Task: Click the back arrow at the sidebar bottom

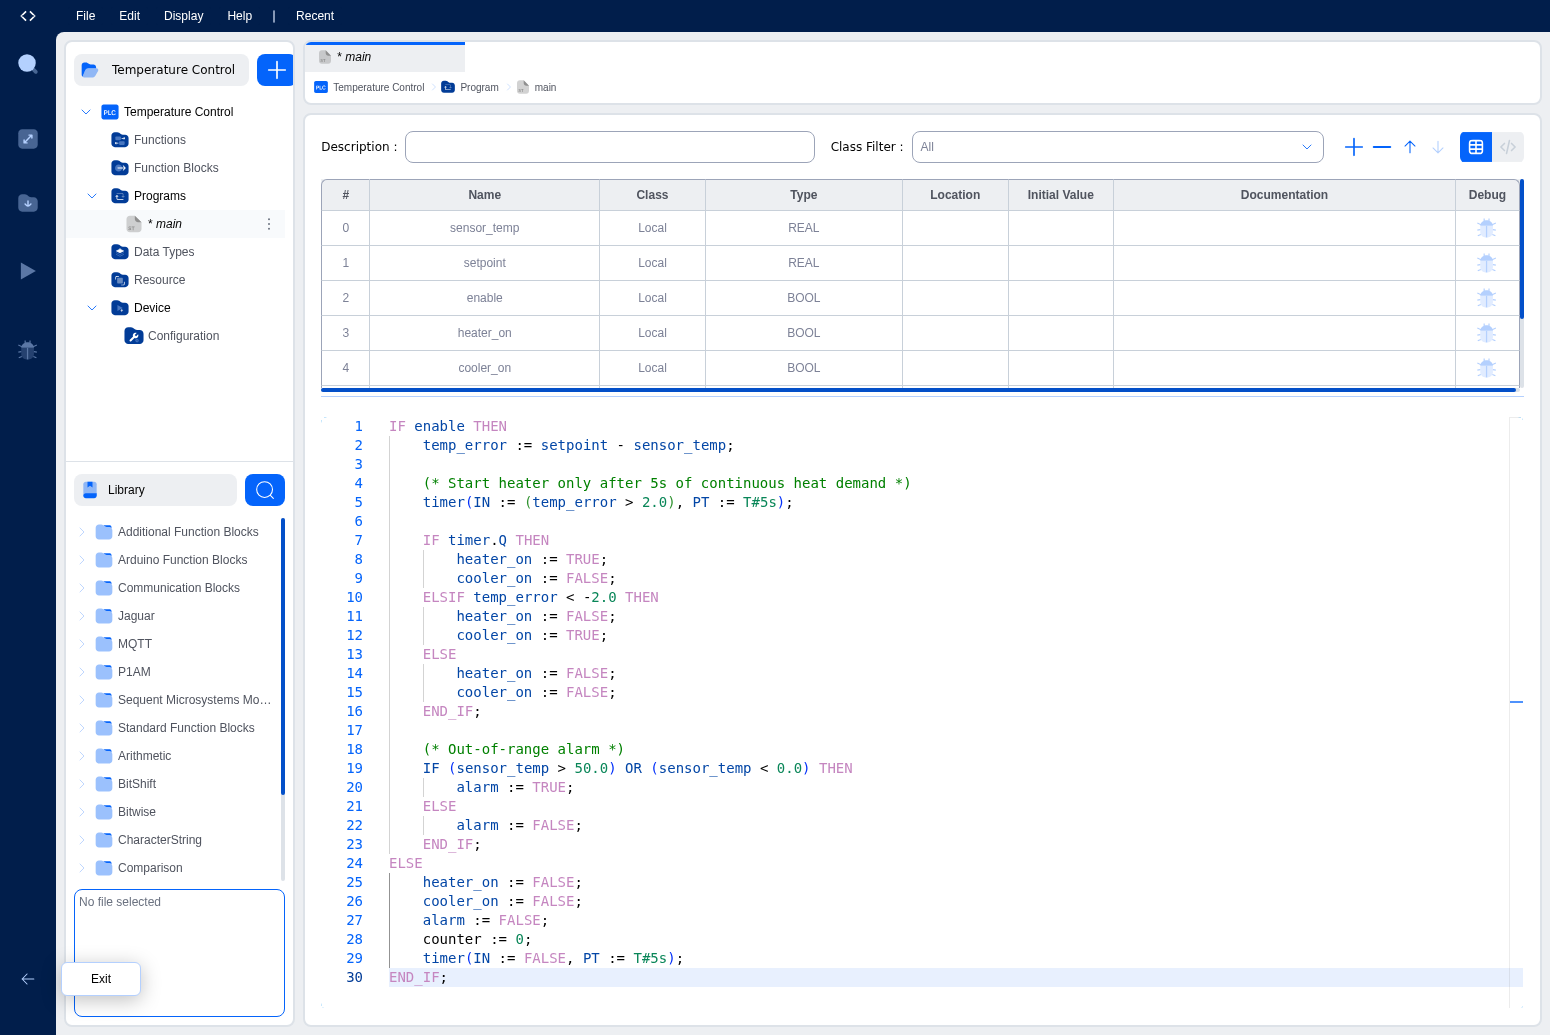Action: tap(28, 979)
